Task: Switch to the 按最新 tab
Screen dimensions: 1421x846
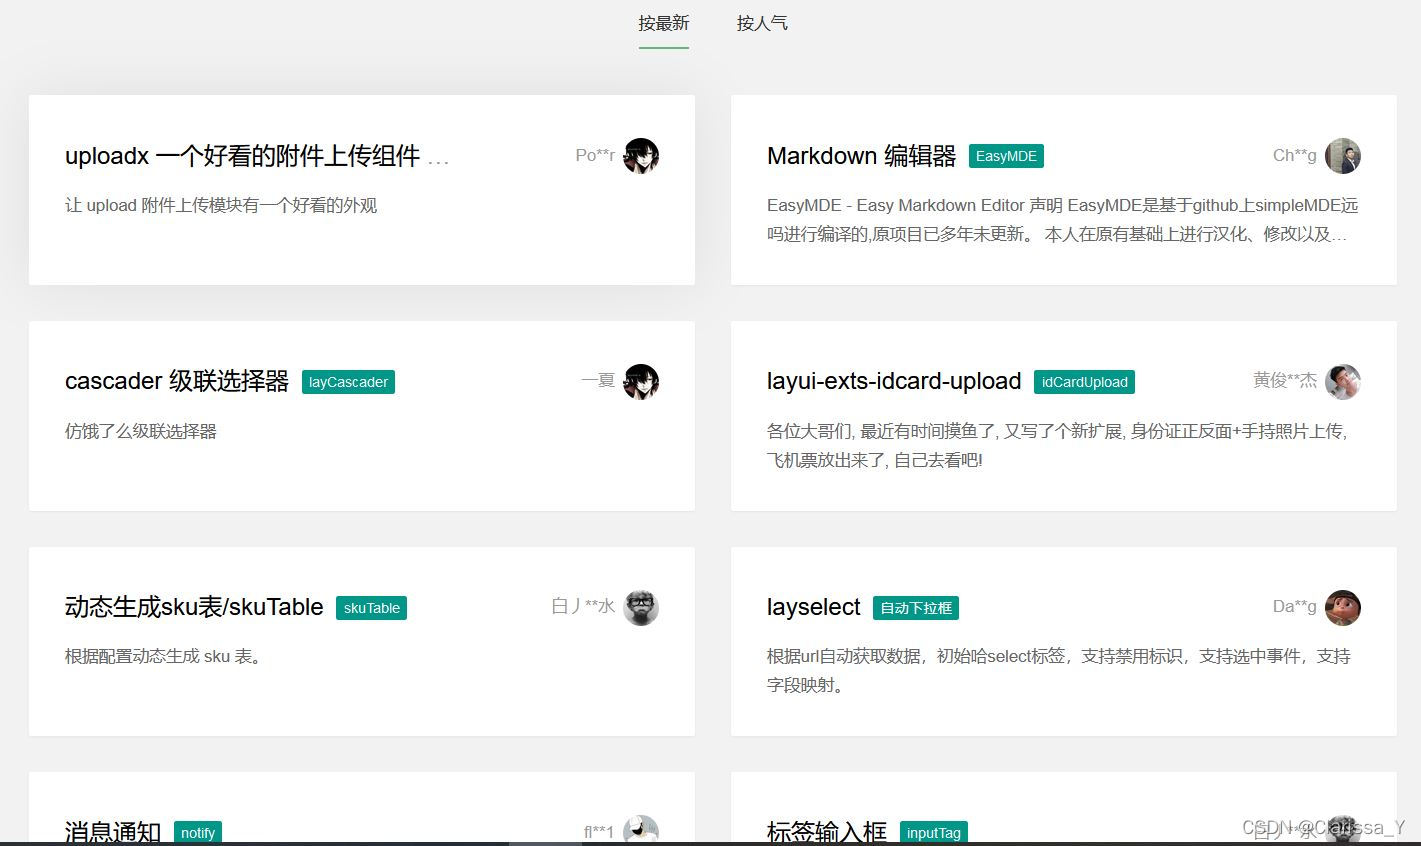Action: [663, 23]
